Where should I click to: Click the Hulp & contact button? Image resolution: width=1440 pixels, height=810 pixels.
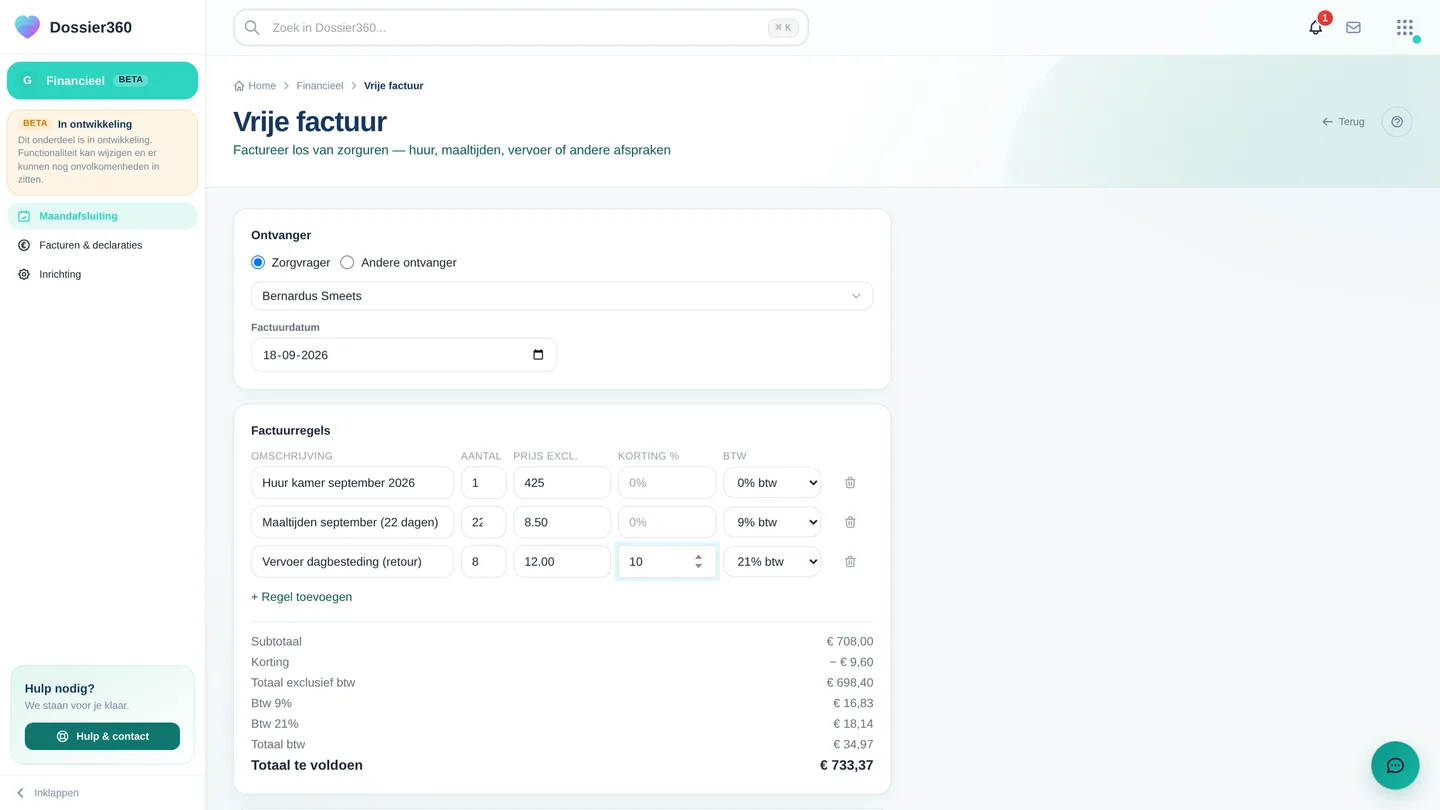(102, 736)
